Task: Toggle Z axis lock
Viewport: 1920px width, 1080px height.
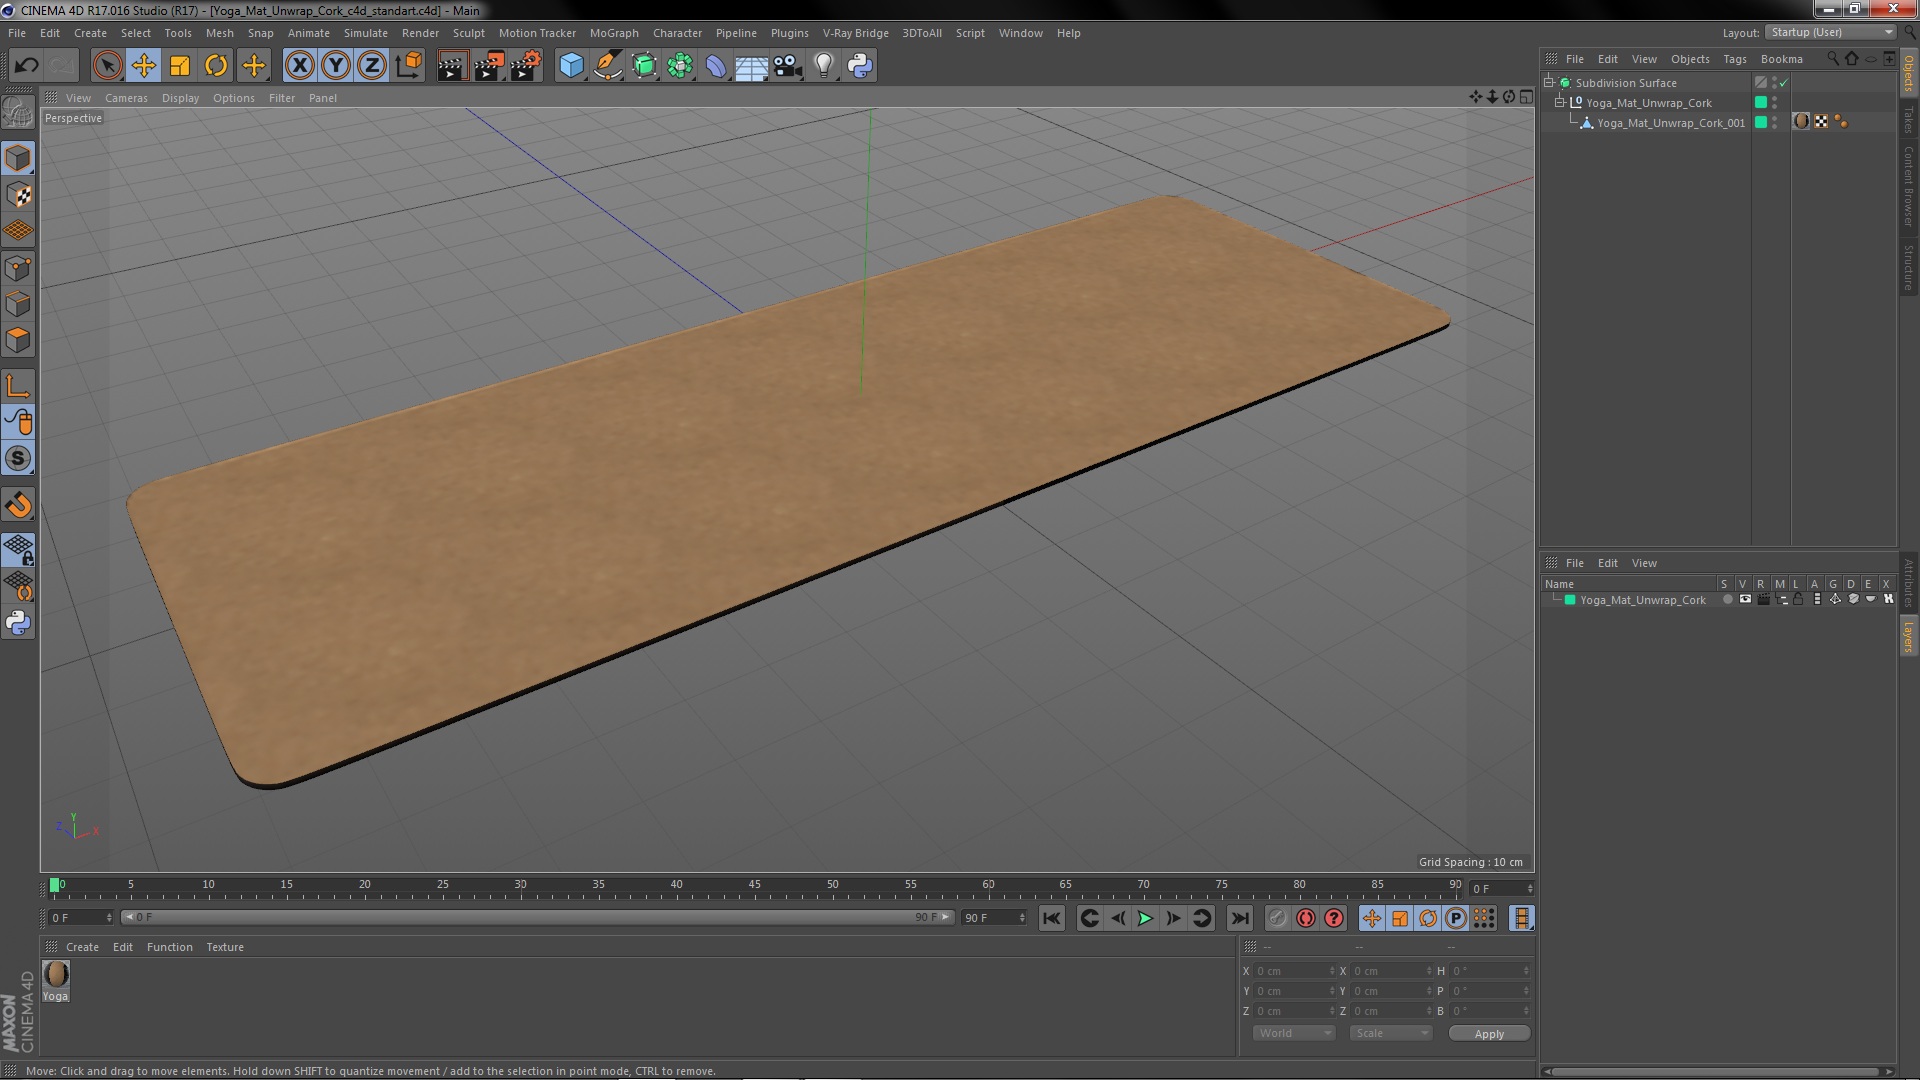Action: (372, 66)
